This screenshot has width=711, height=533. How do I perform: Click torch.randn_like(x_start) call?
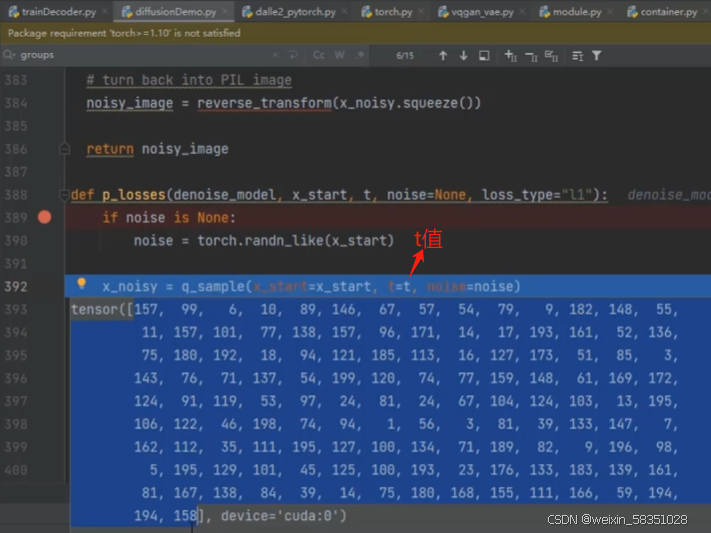(x=296, y=240)
